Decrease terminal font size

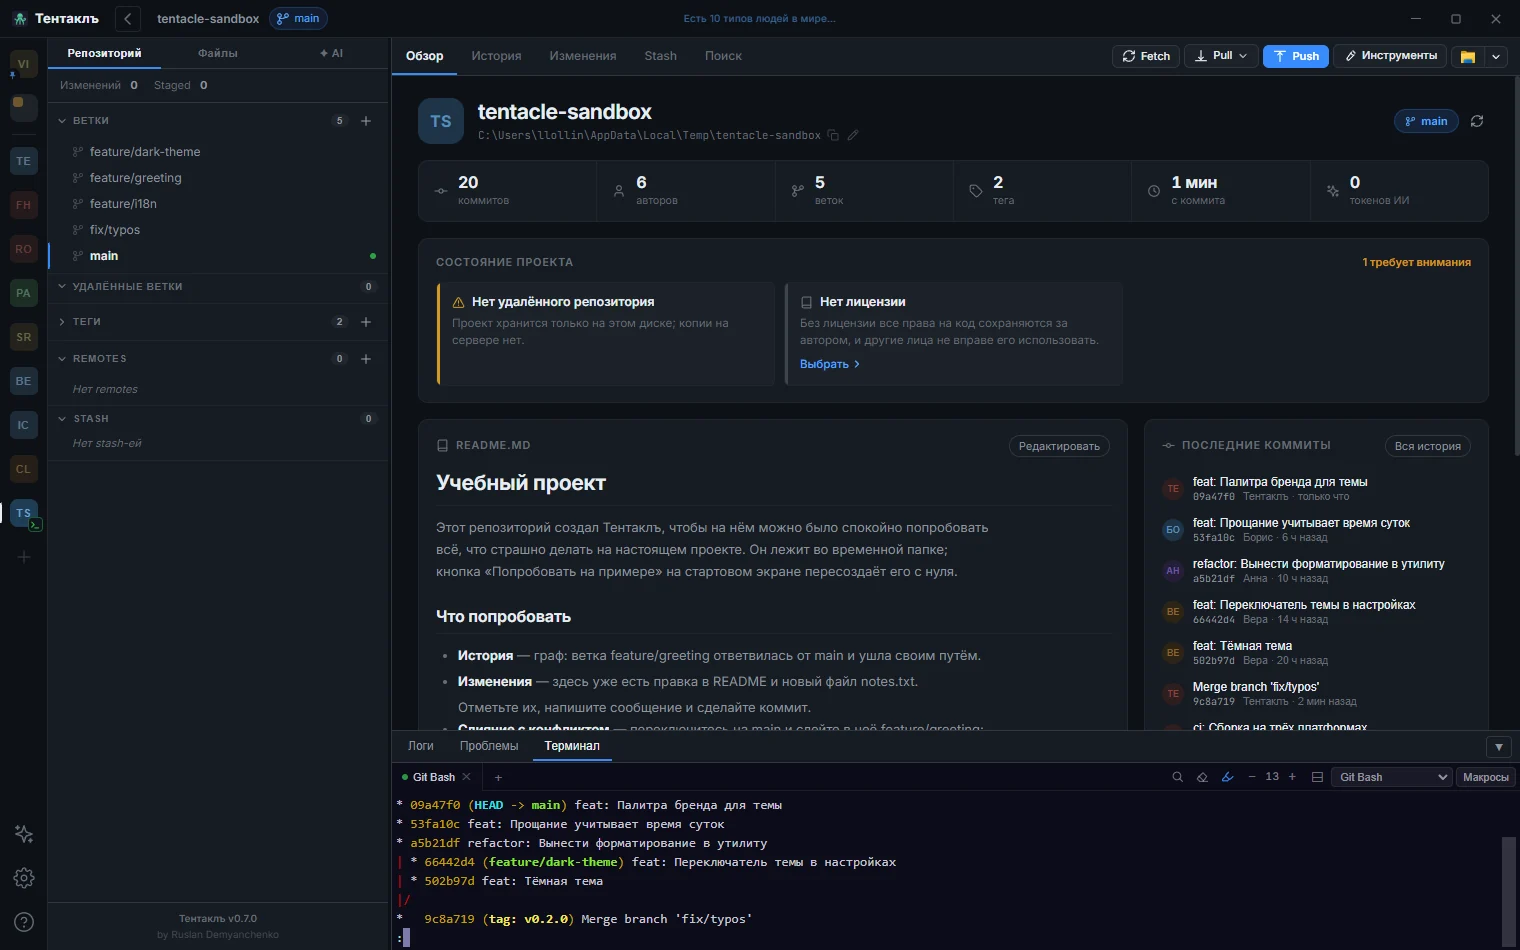tap(1252, 777)
